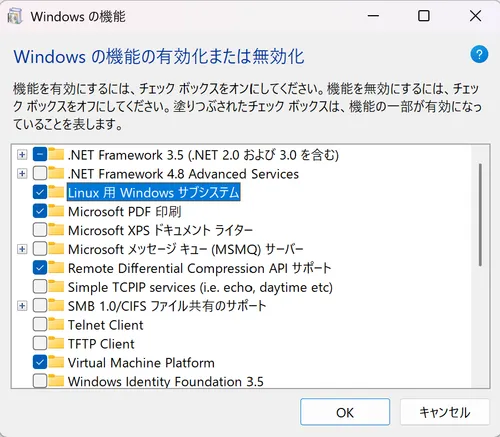Uncheck the Virtual Machine Platform checkbox
Image resolution: width=500 pixels, height=437 pixels.
[40, 362]
